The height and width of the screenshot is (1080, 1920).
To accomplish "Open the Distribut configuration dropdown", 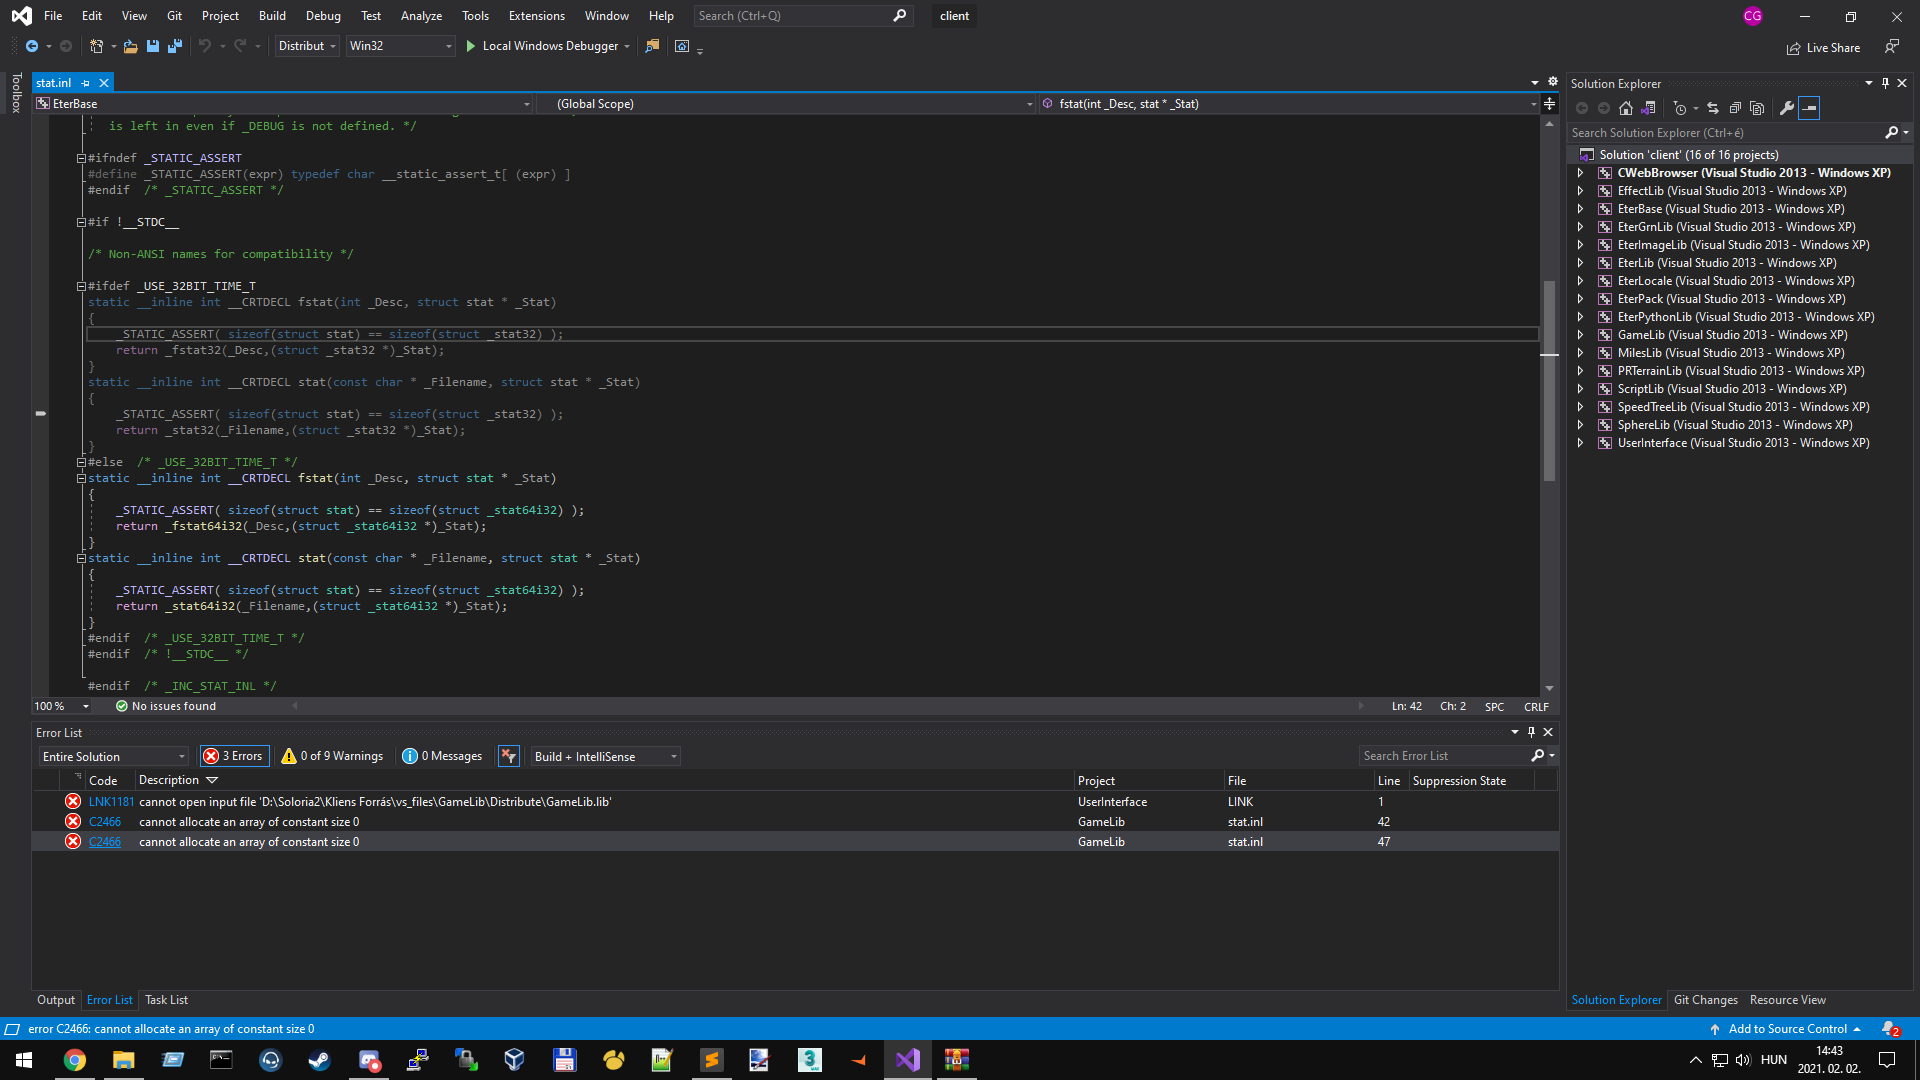I will tap(307, 46).
